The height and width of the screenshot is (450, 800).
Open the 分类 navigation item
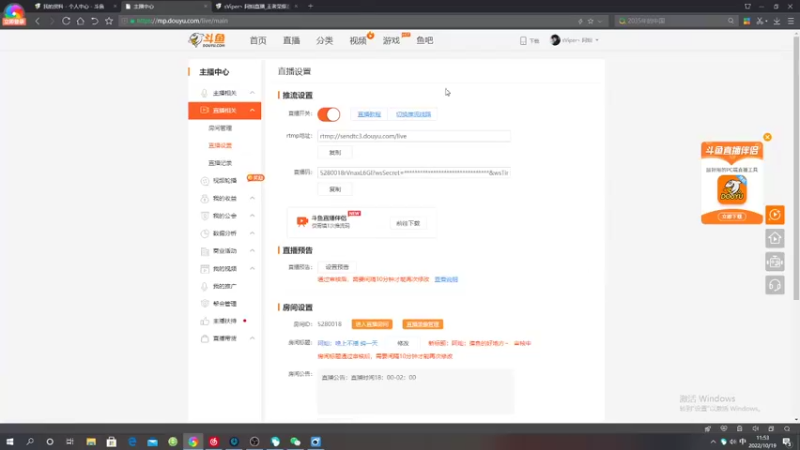tap(324, 40)
